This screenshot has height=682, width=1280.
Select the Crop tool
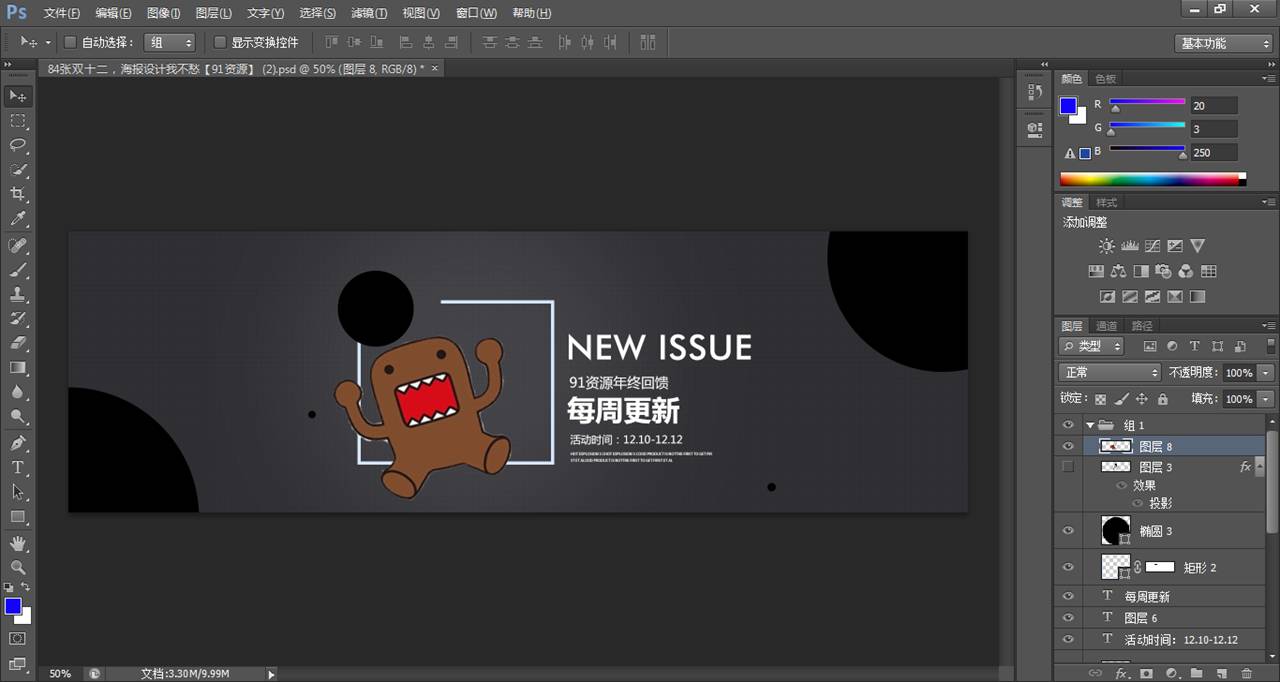click(x=18, y=194)
